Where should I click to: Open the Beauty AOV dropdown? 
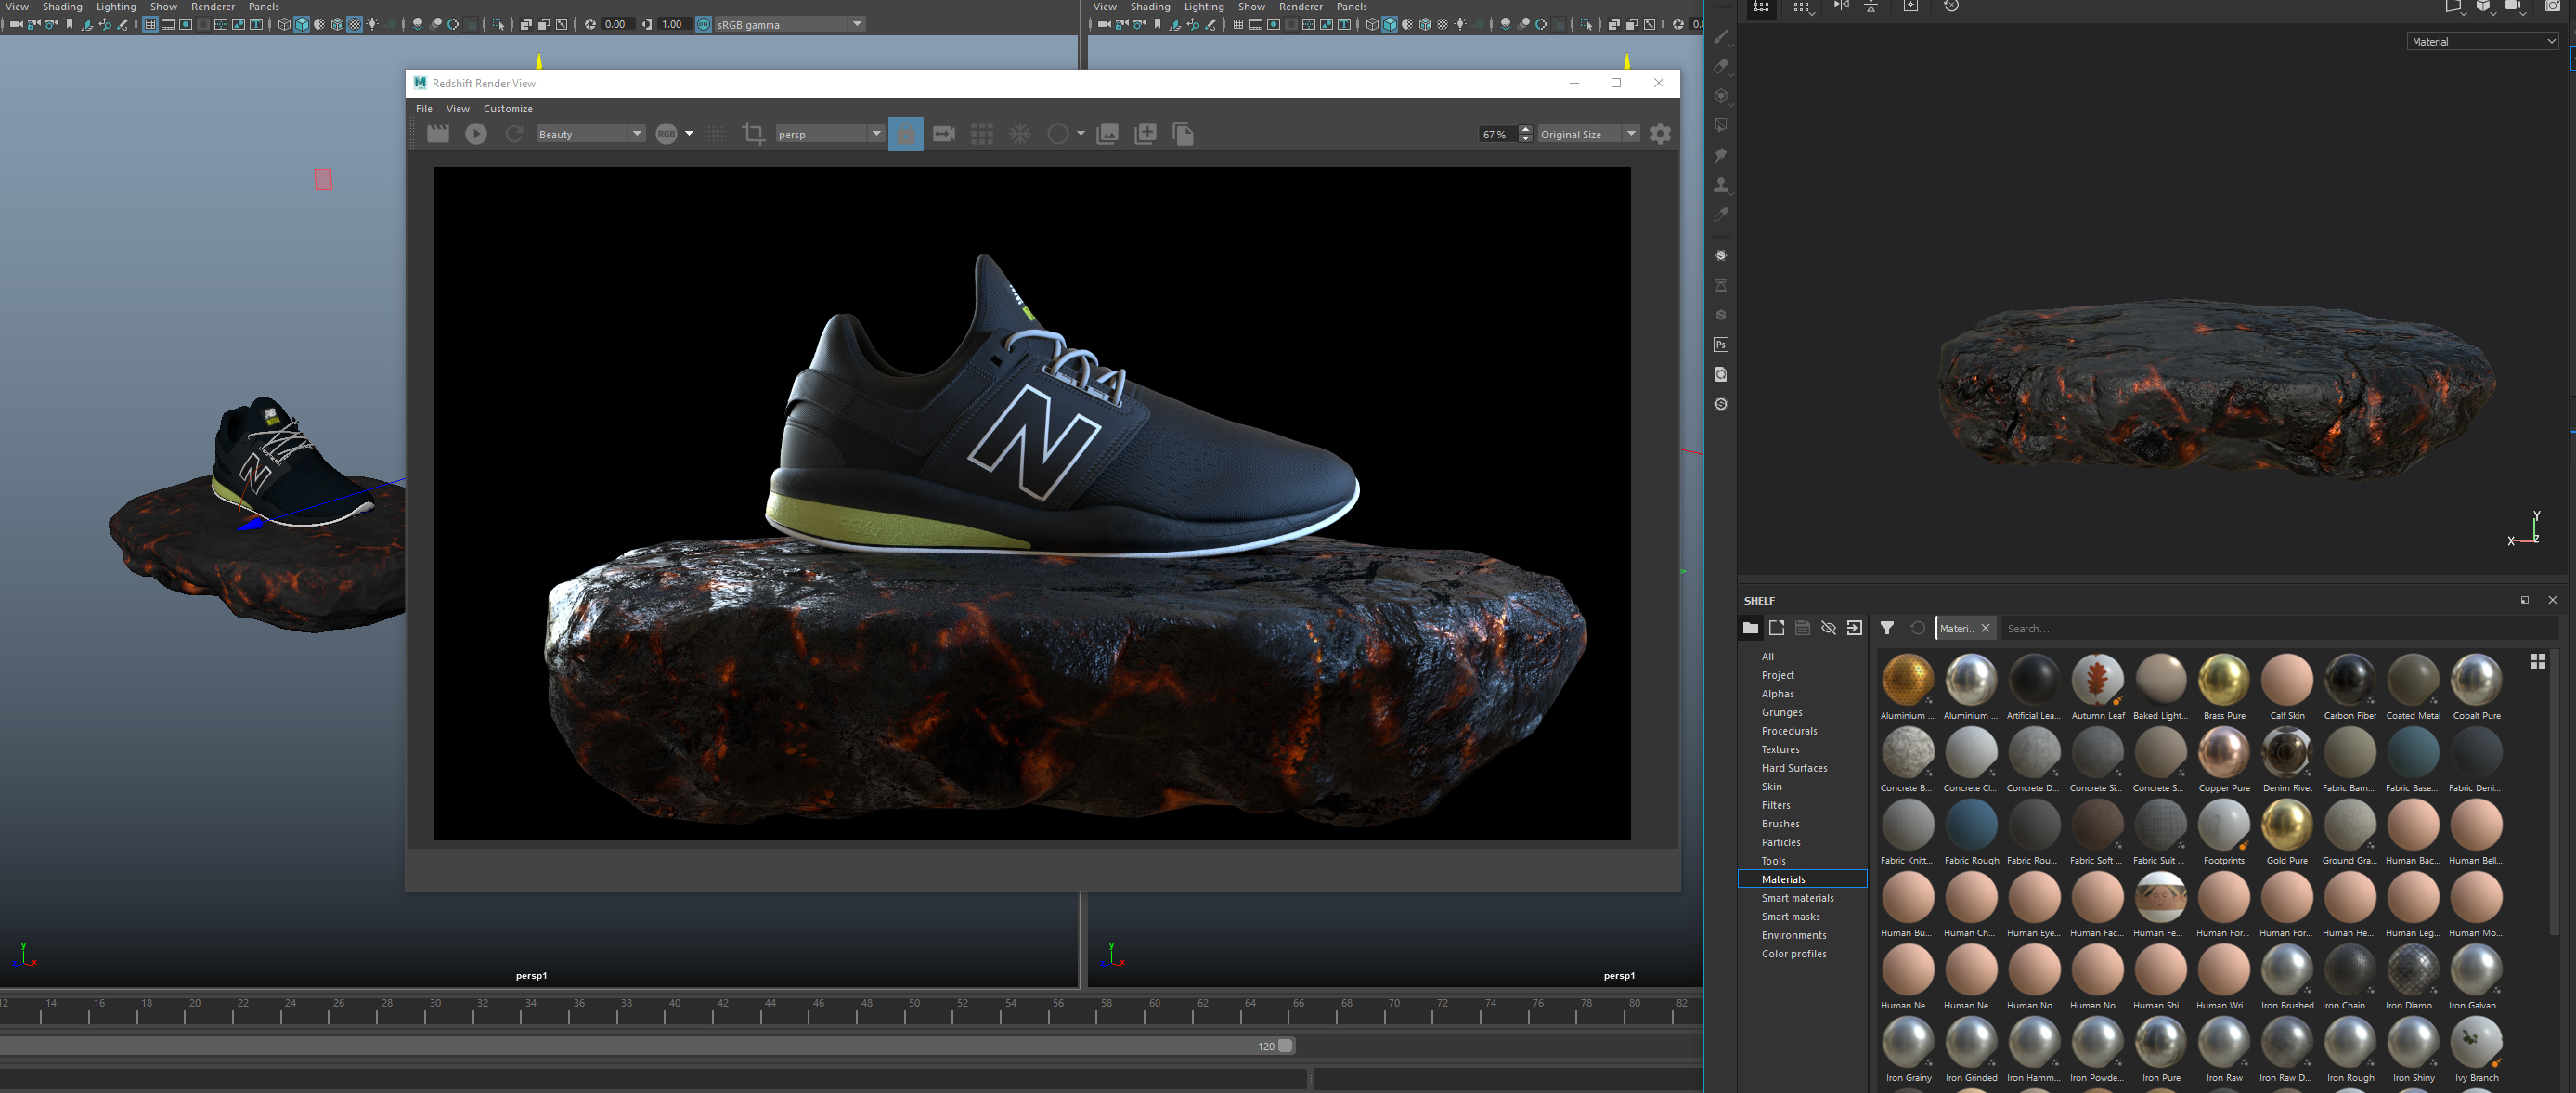[x=591, y=134]
